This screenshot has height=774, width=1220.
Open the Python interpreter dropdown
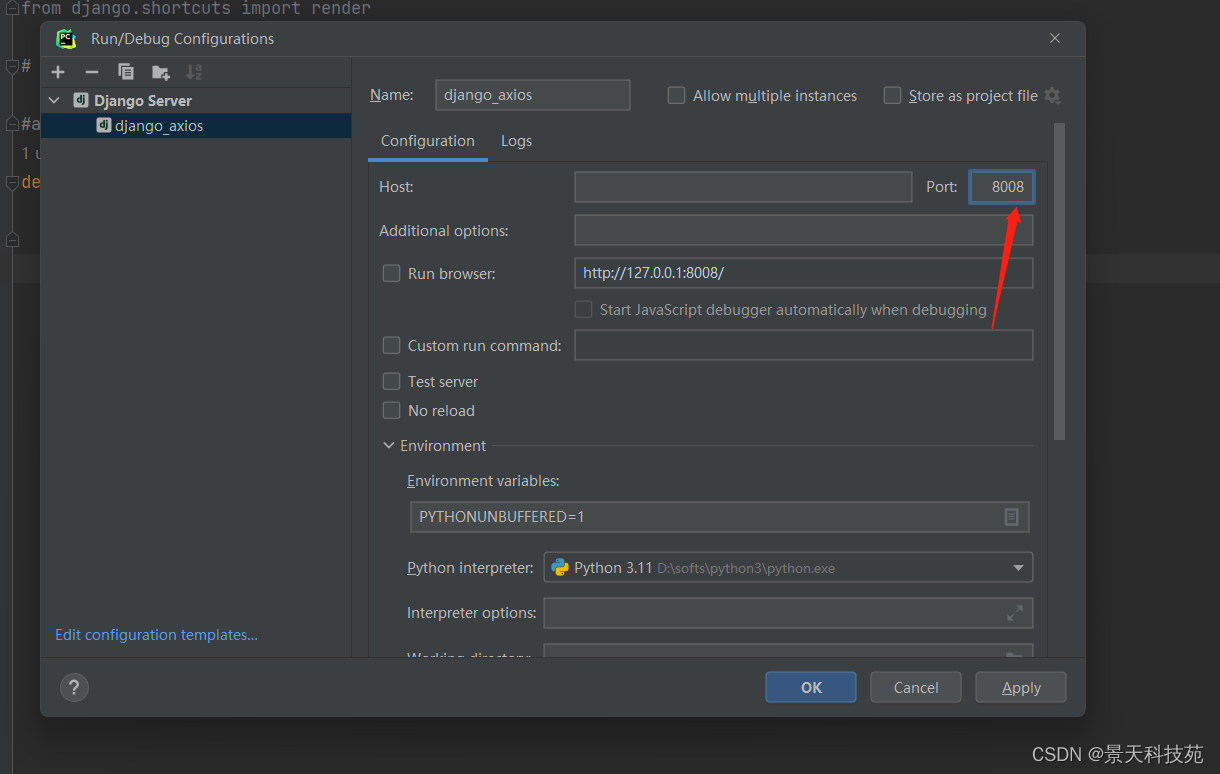click(x=788, y=567)
